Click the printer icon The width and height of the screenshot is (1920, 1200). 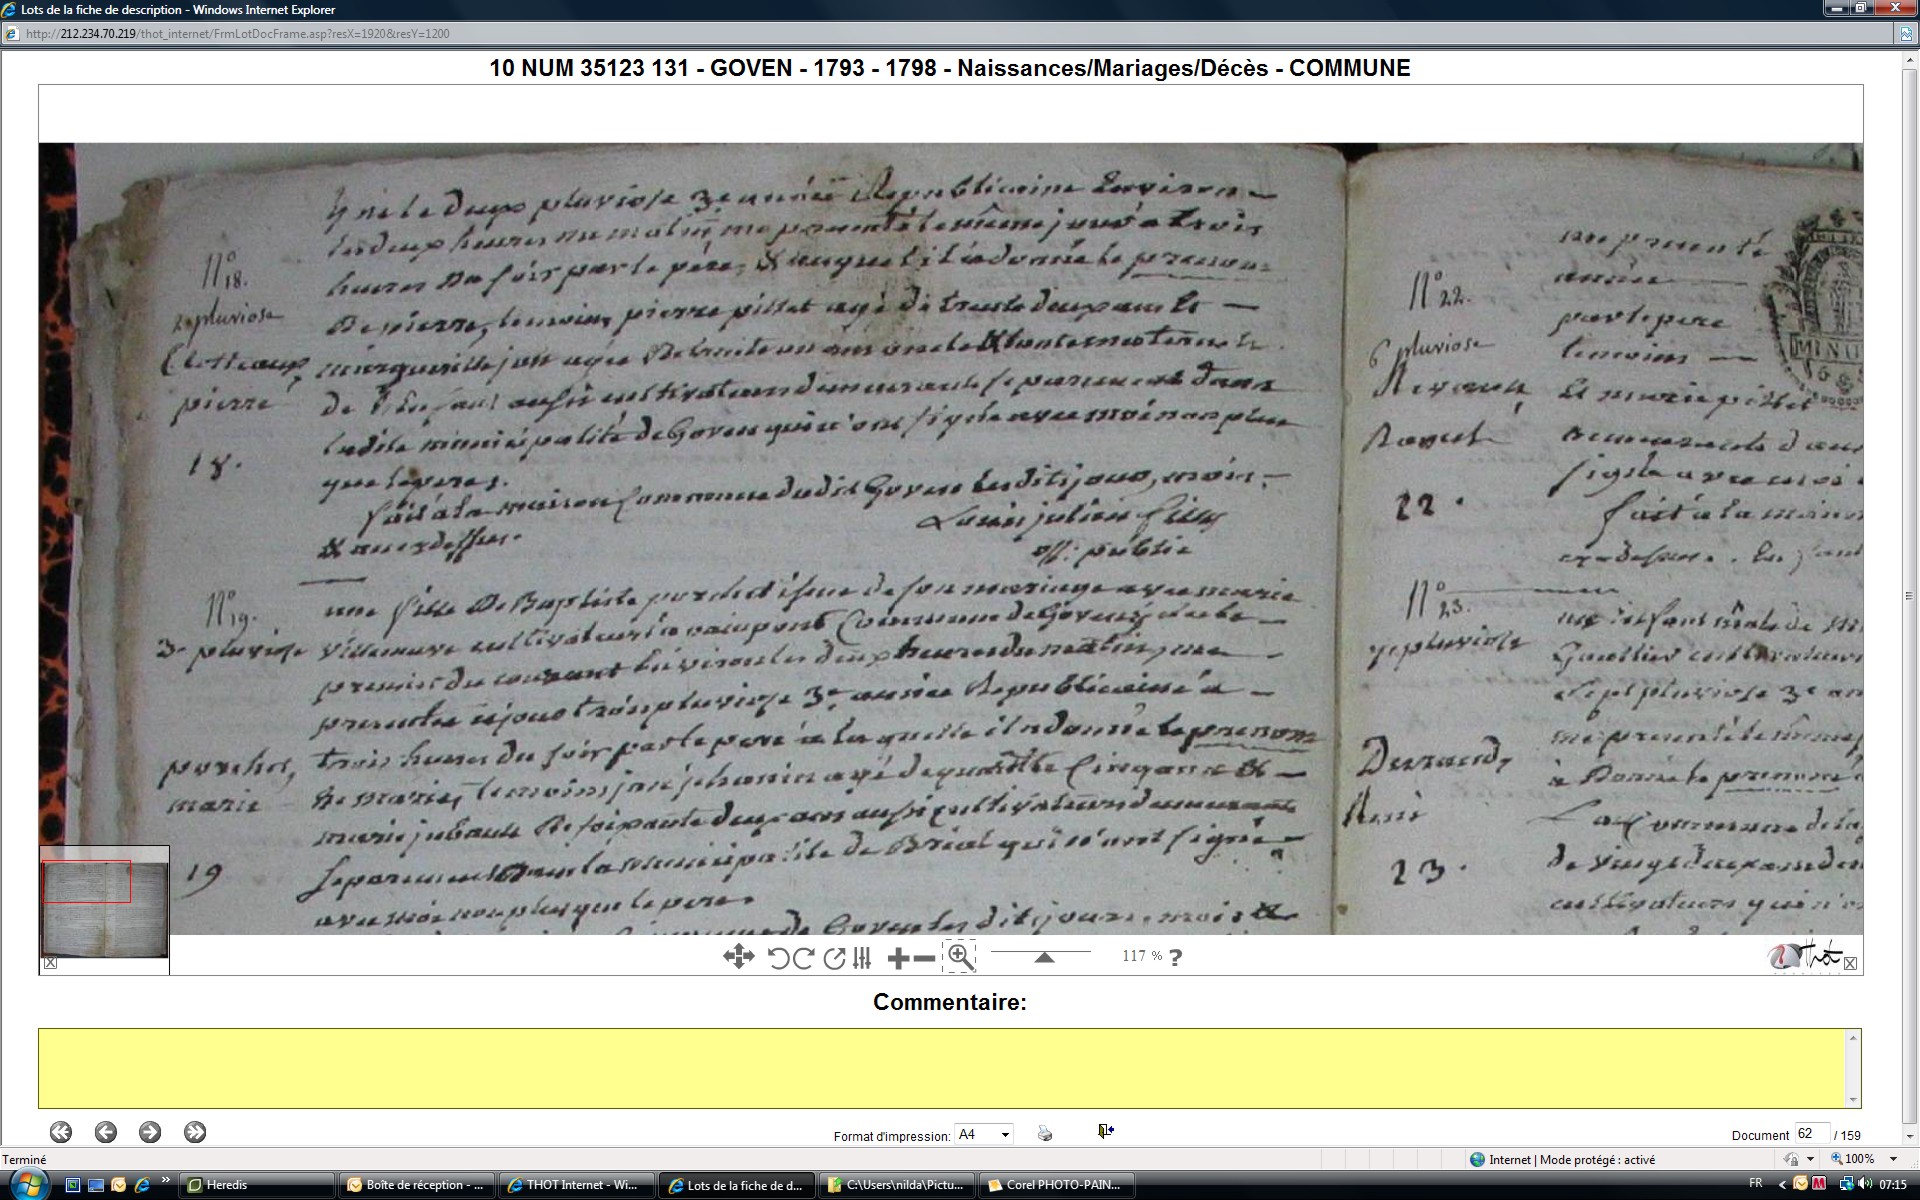click(x=1045, y=1133)
